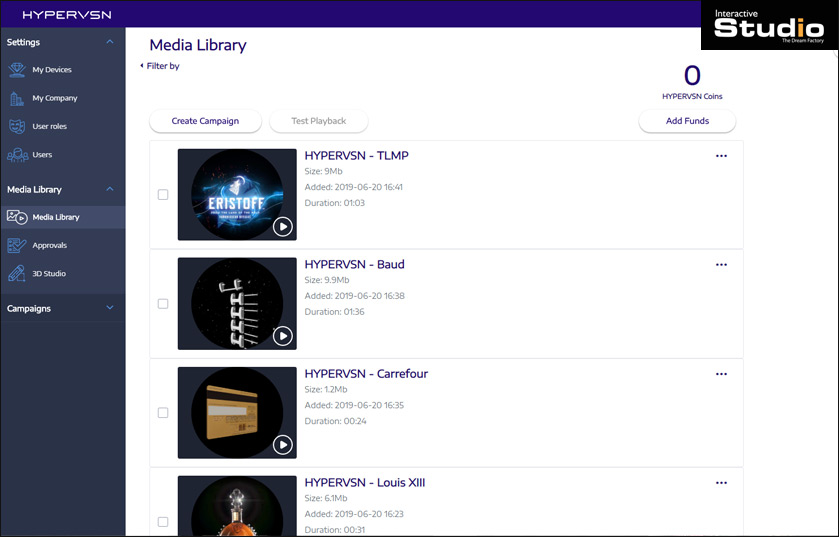Viewport: 839px width, 537px height.
Task: Click the Media Library page heading
Action: (x=198, y=45)
